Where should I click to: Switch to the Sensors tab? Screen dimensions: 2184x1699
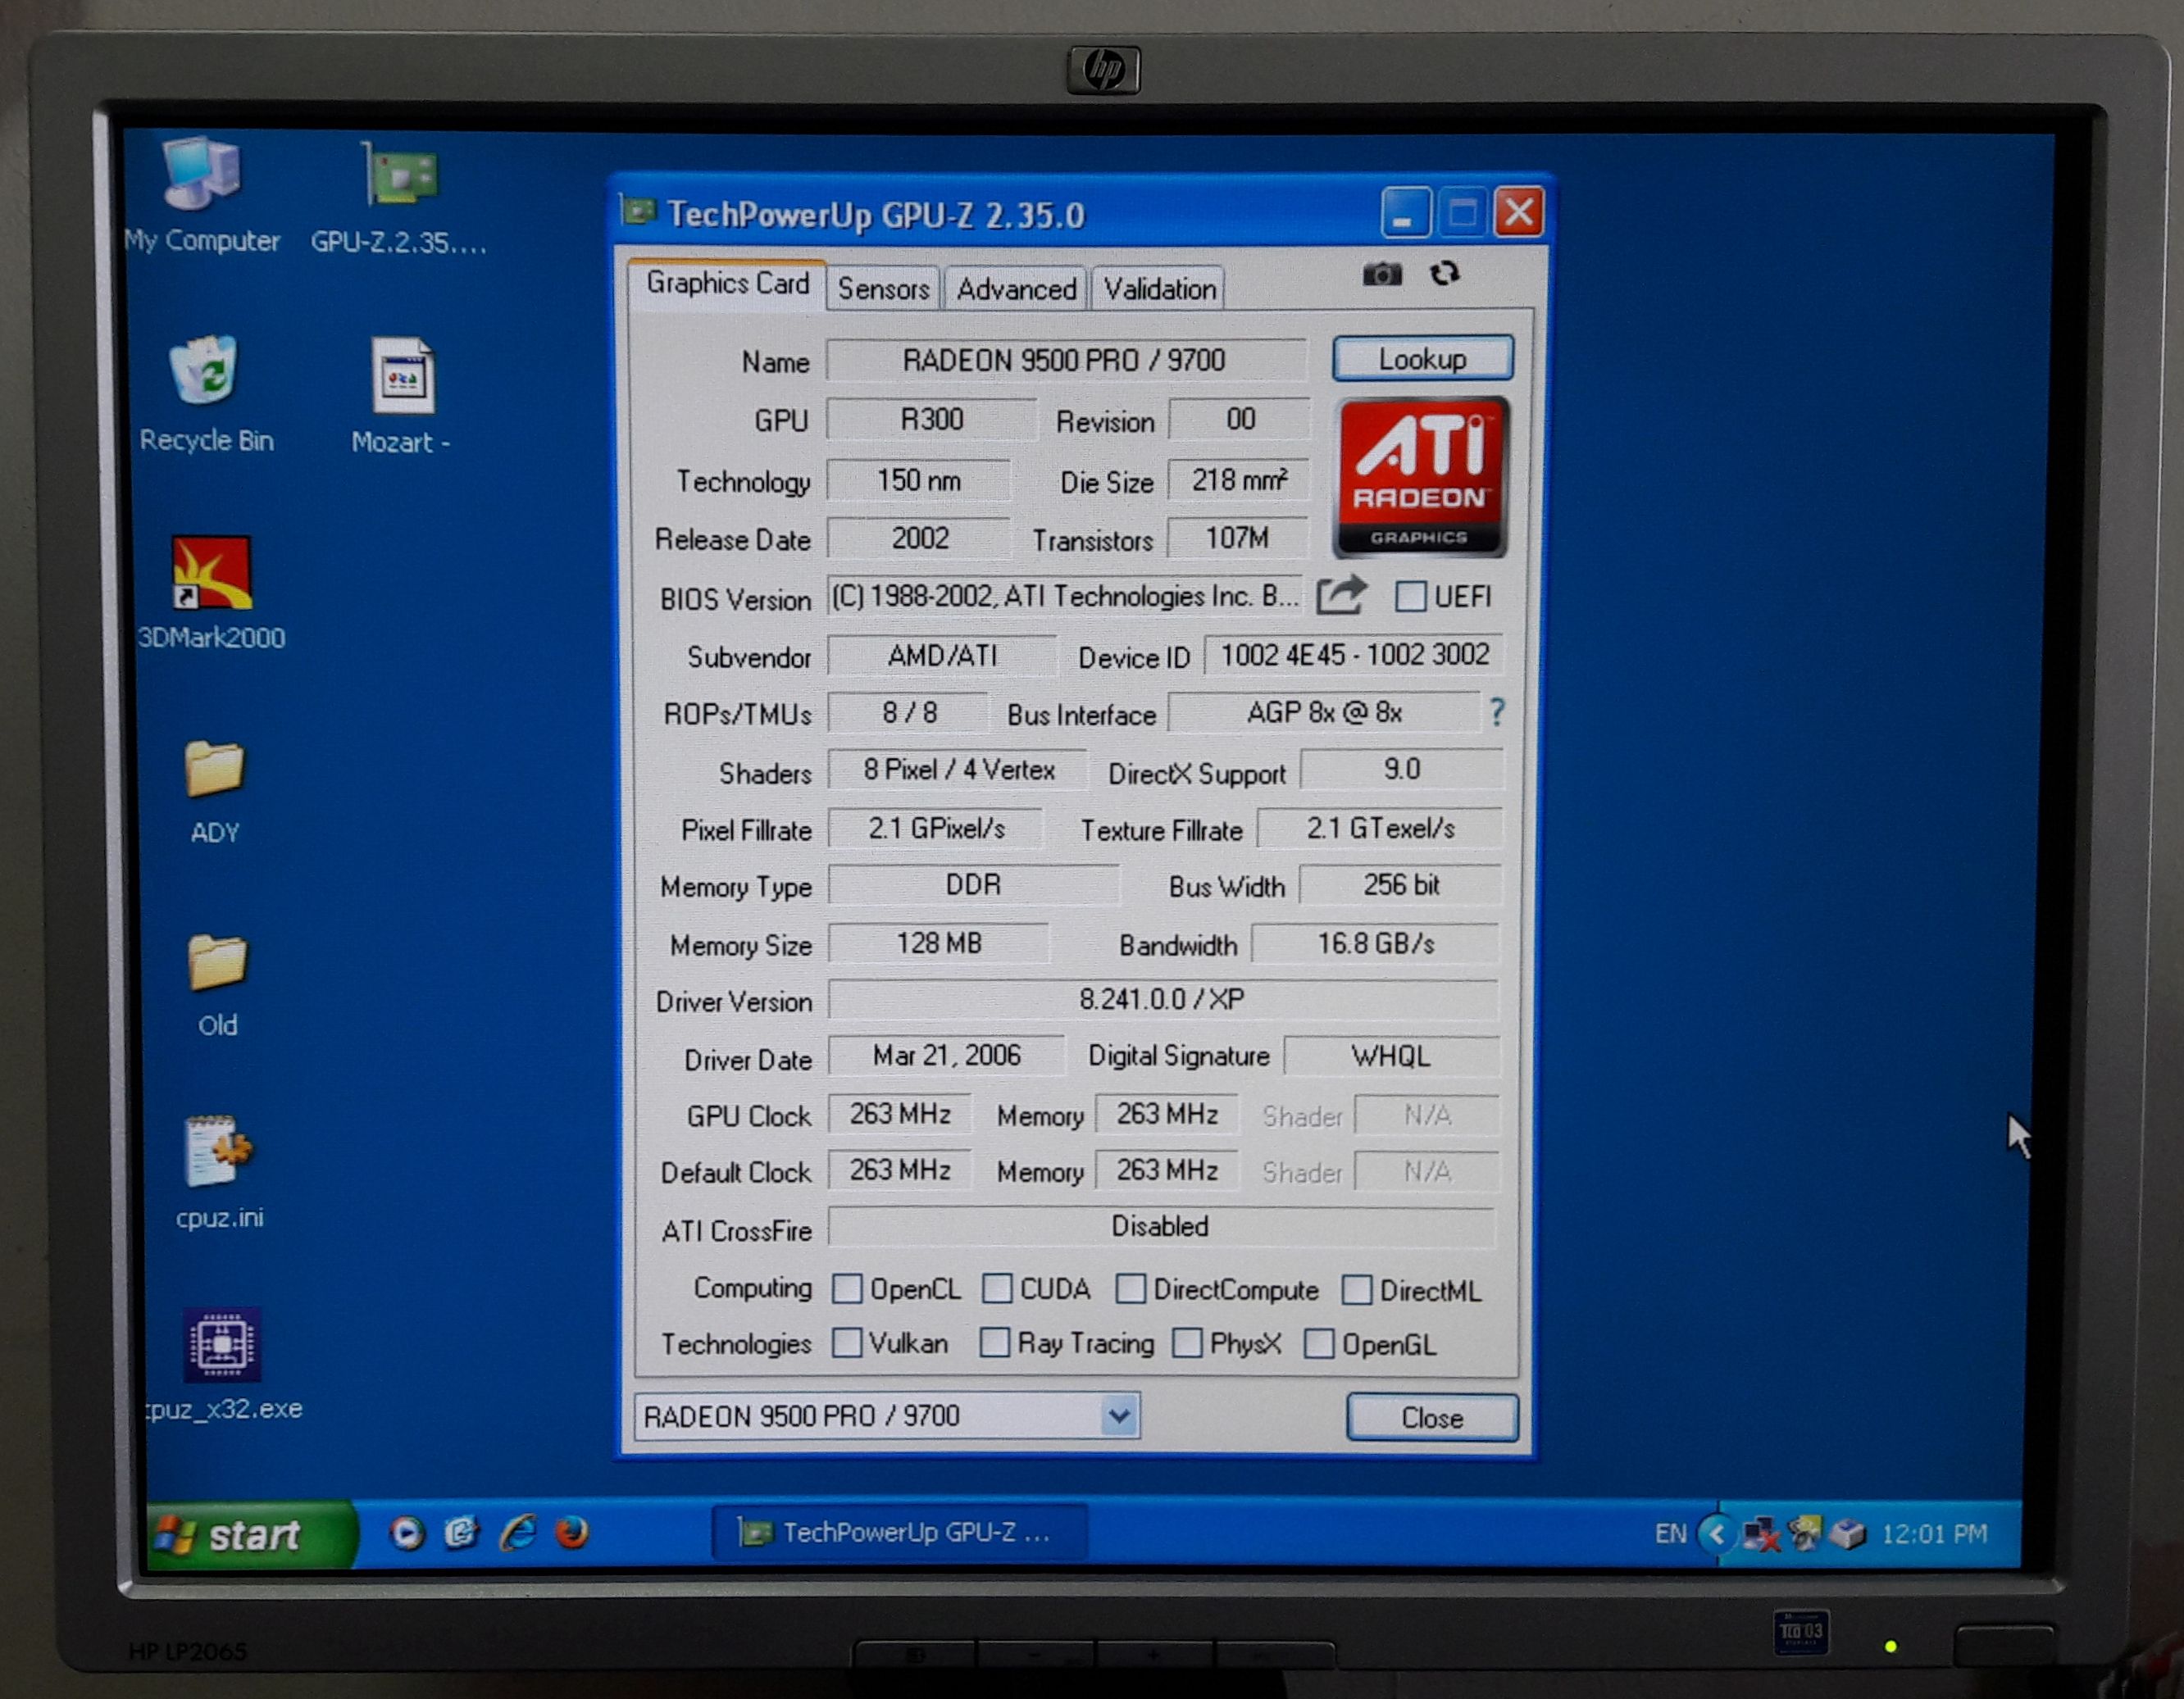(x=883, y=289)
